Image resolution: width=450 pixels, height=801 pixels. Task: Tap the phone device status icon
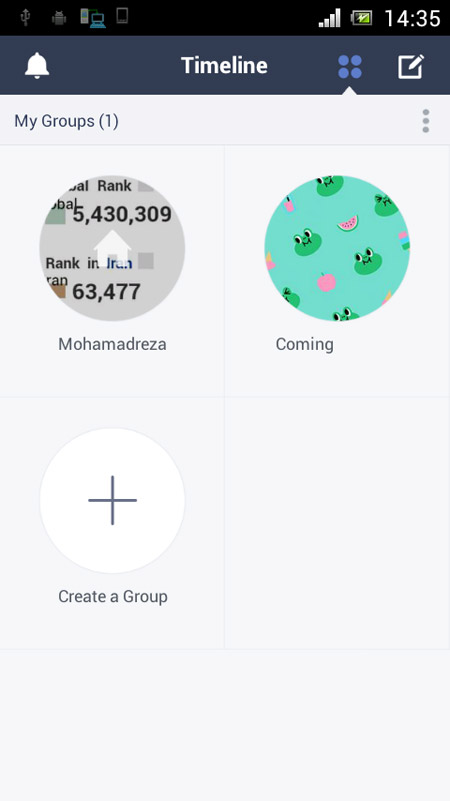pyautogui.click(x=122, y=16)
